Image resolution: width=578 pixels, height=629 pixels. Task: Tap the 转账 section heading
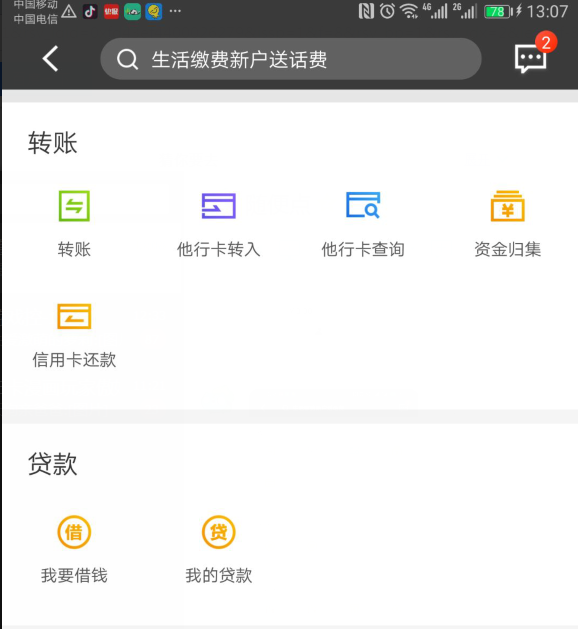tap(53, 143)
